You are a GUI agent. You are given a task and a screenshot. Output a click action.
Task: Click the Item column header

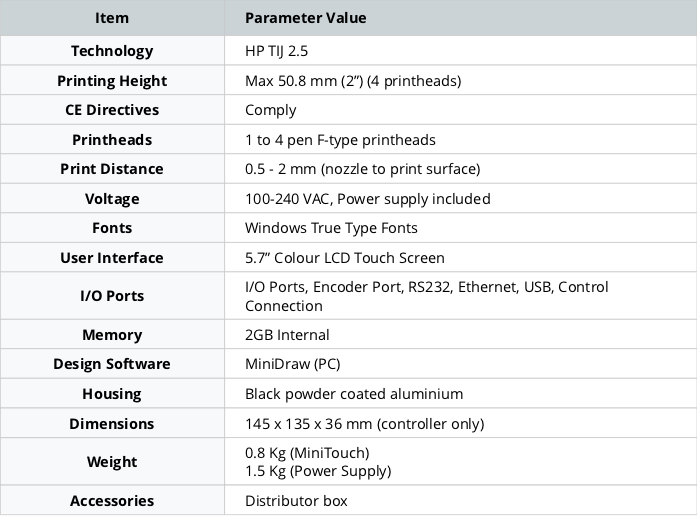112,18
